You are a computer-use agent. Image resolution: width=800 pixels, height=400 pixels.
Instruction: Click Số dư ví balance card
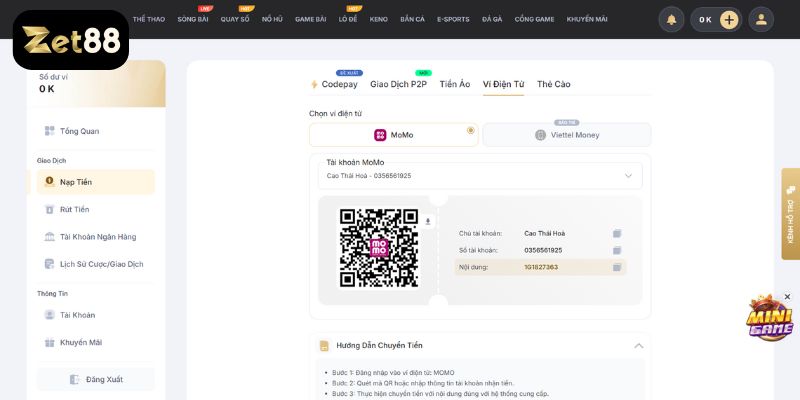pos(96,84)
